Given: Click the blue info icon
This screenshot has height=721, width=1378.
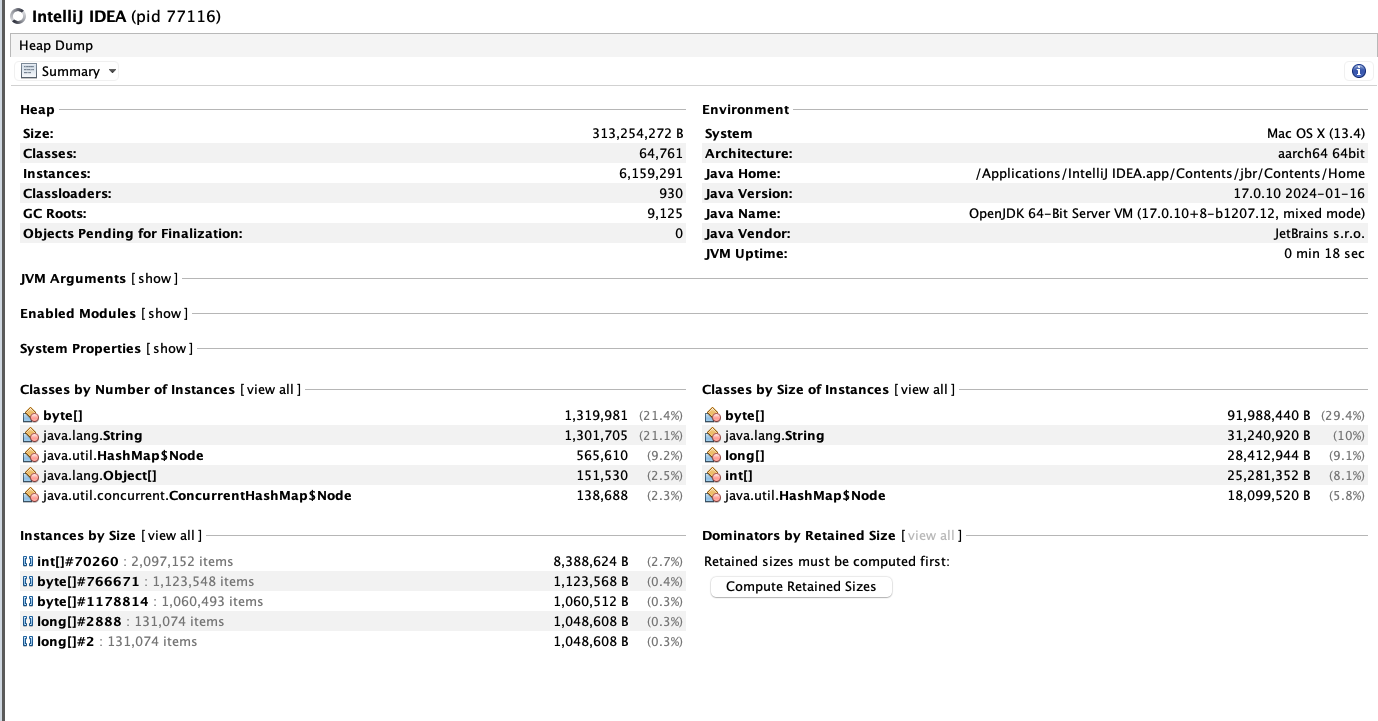Looking at the screenshot, I should point(1358,71).
